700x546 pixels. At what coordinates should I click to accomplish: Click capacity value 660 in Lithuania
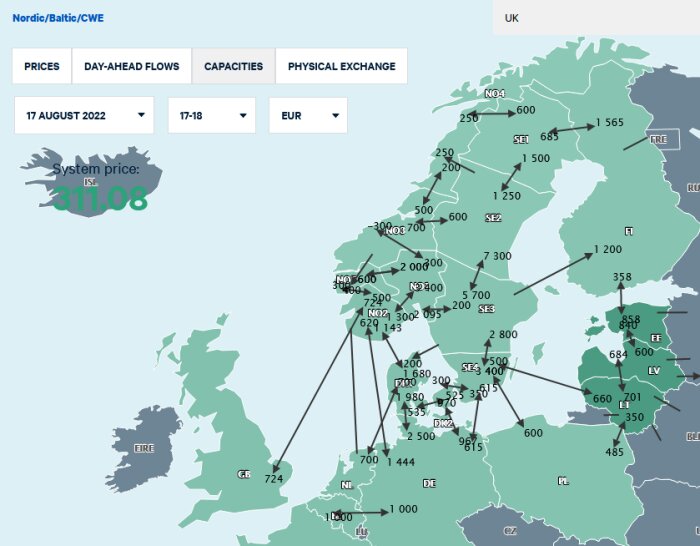[x=602, y=398]
